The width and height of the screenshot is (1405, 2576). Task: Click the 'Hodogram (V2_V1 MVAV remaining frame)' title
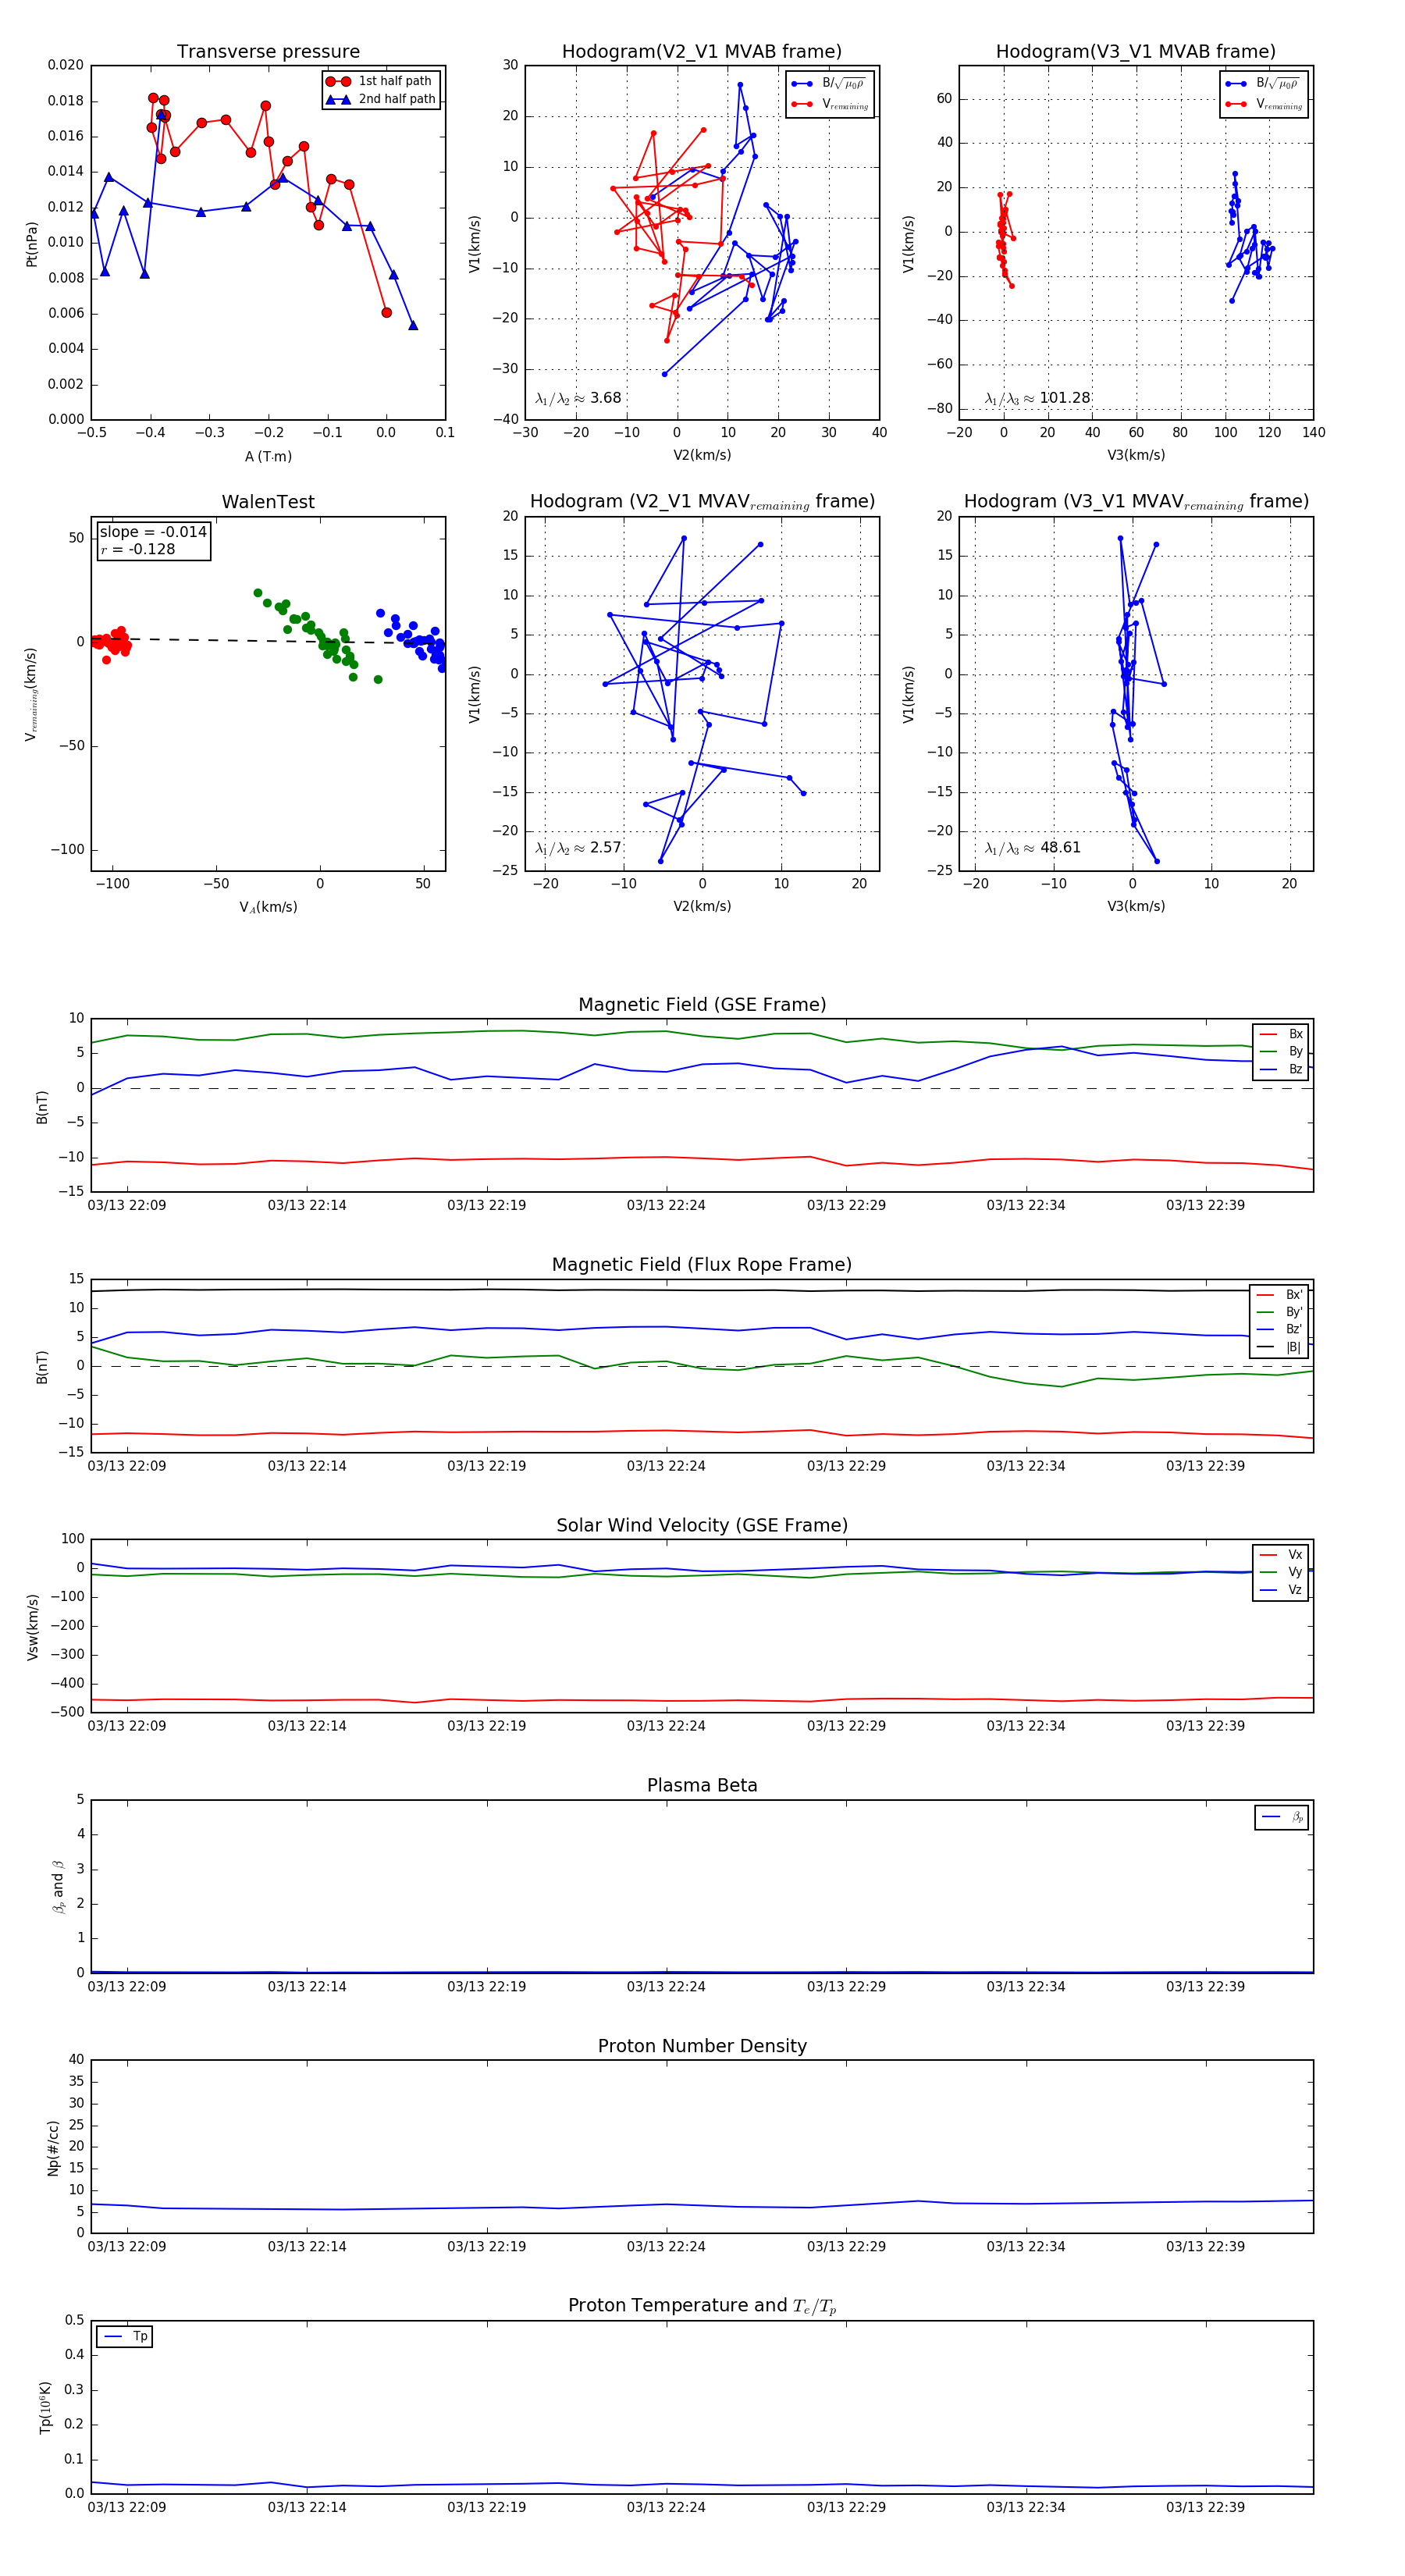pyautogui.click(x=701, y=501)
